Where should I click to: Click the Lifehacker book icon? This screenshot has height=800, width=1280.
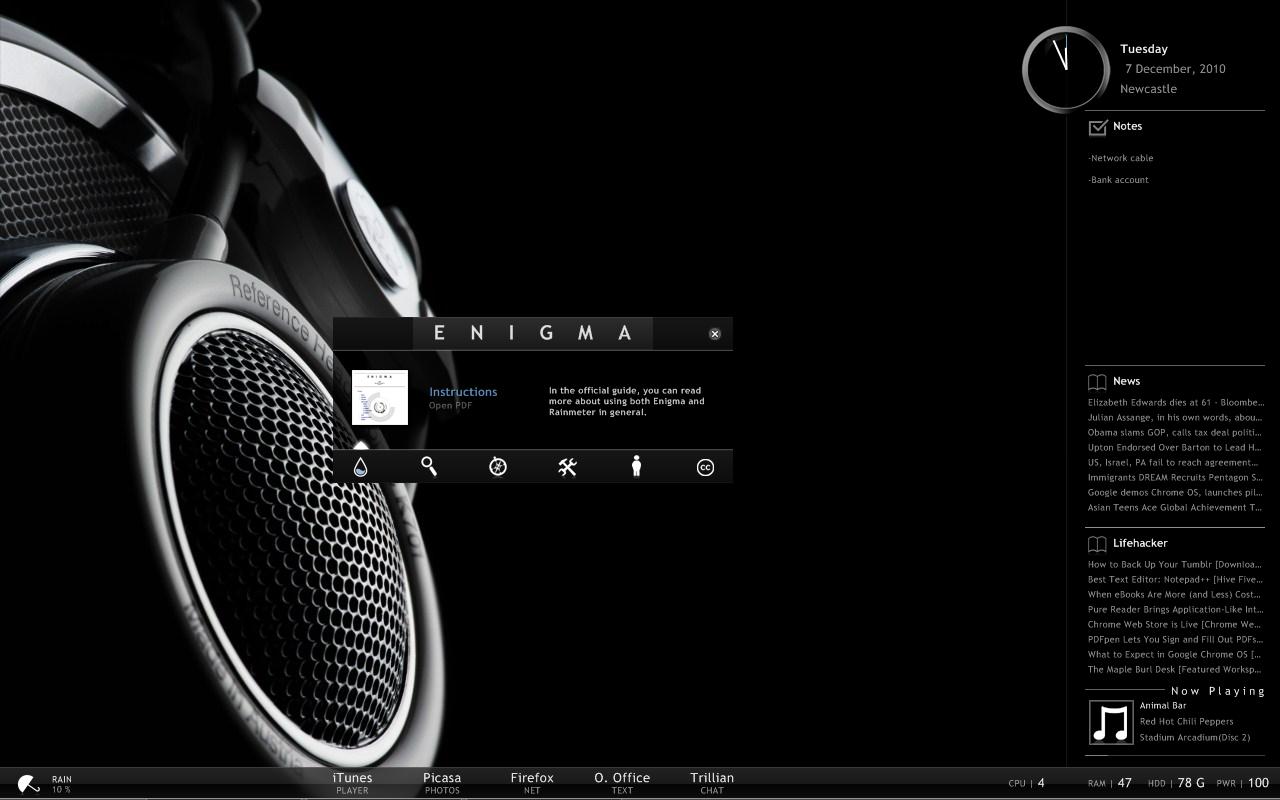pos(1097,544)
